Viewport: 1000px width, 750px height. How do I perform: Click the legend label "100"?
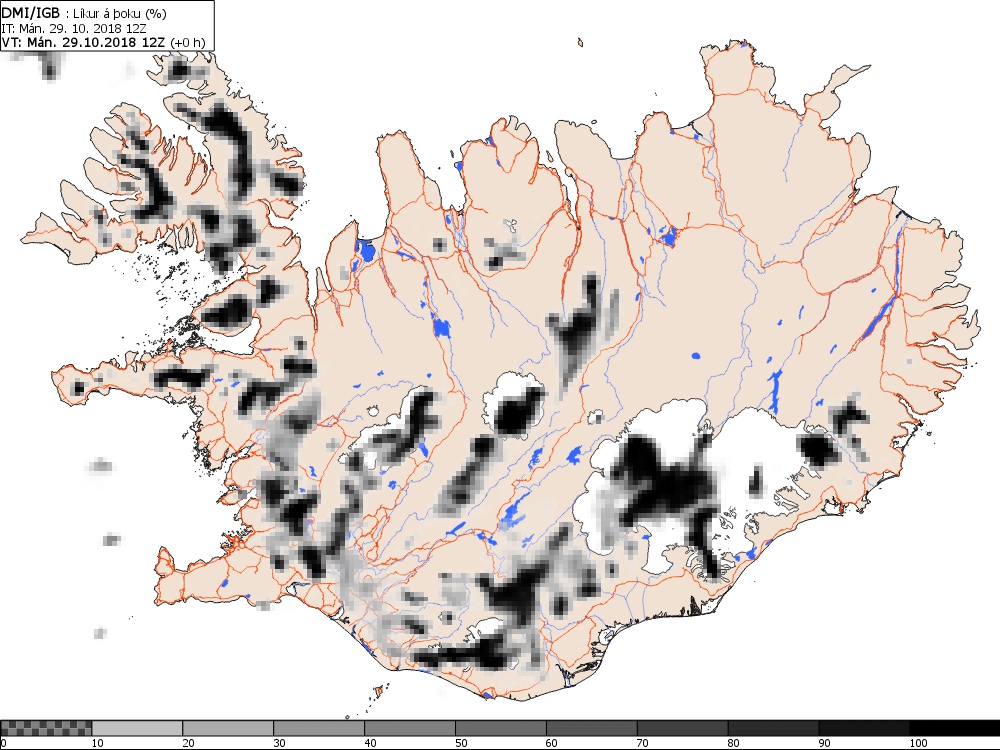[918, 743]
